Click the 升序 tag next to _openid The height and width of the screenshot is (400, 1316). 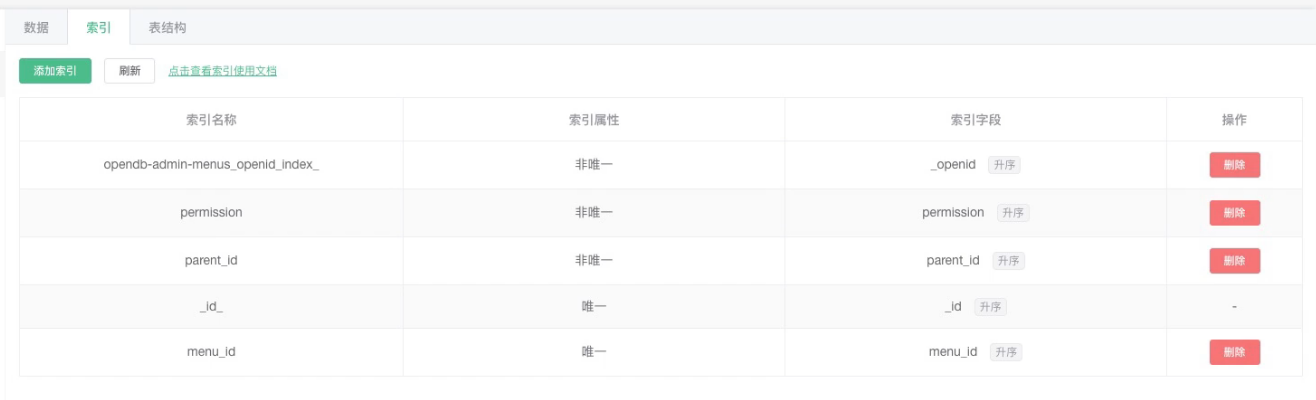point(1004,165)
